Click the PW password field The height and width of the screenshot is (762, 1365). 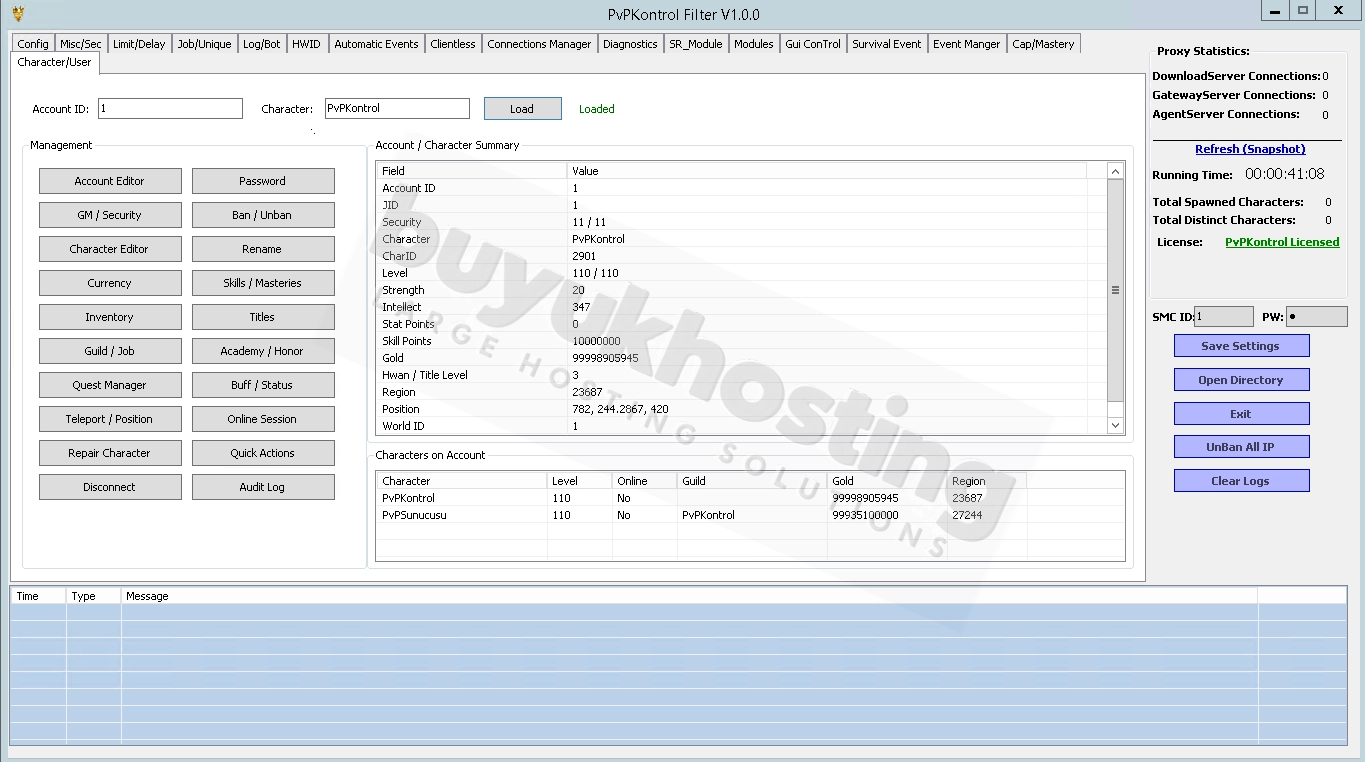[x=1317, y=317]
